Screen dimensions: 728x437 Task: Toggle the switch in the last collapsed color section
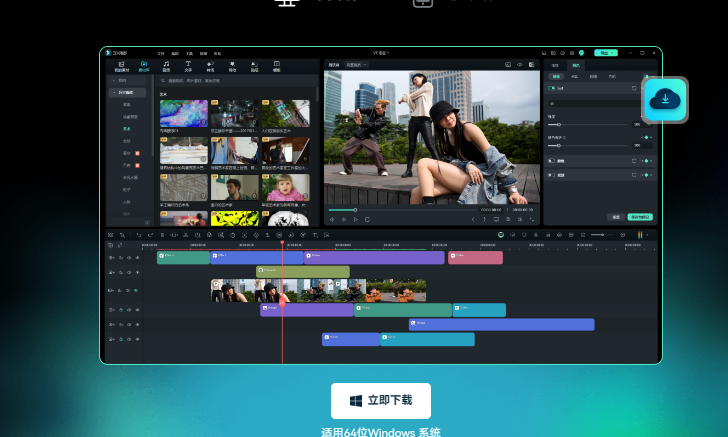(x=552, y=175)
